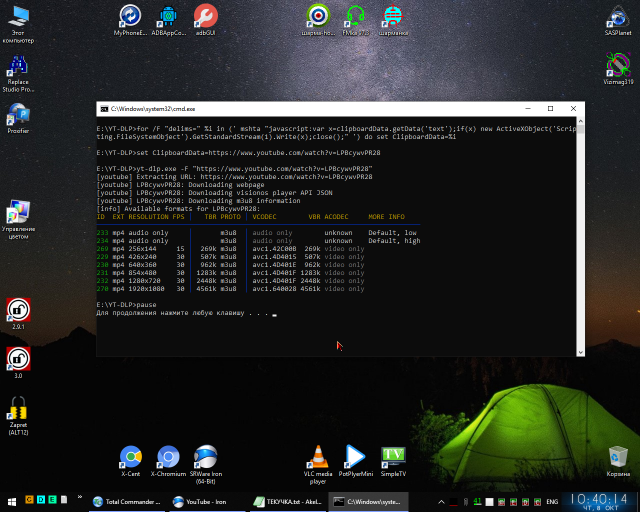640x512 pixels.
Task: Select the SimpleTV desktop icon
Action: click(x=393, y=461)
